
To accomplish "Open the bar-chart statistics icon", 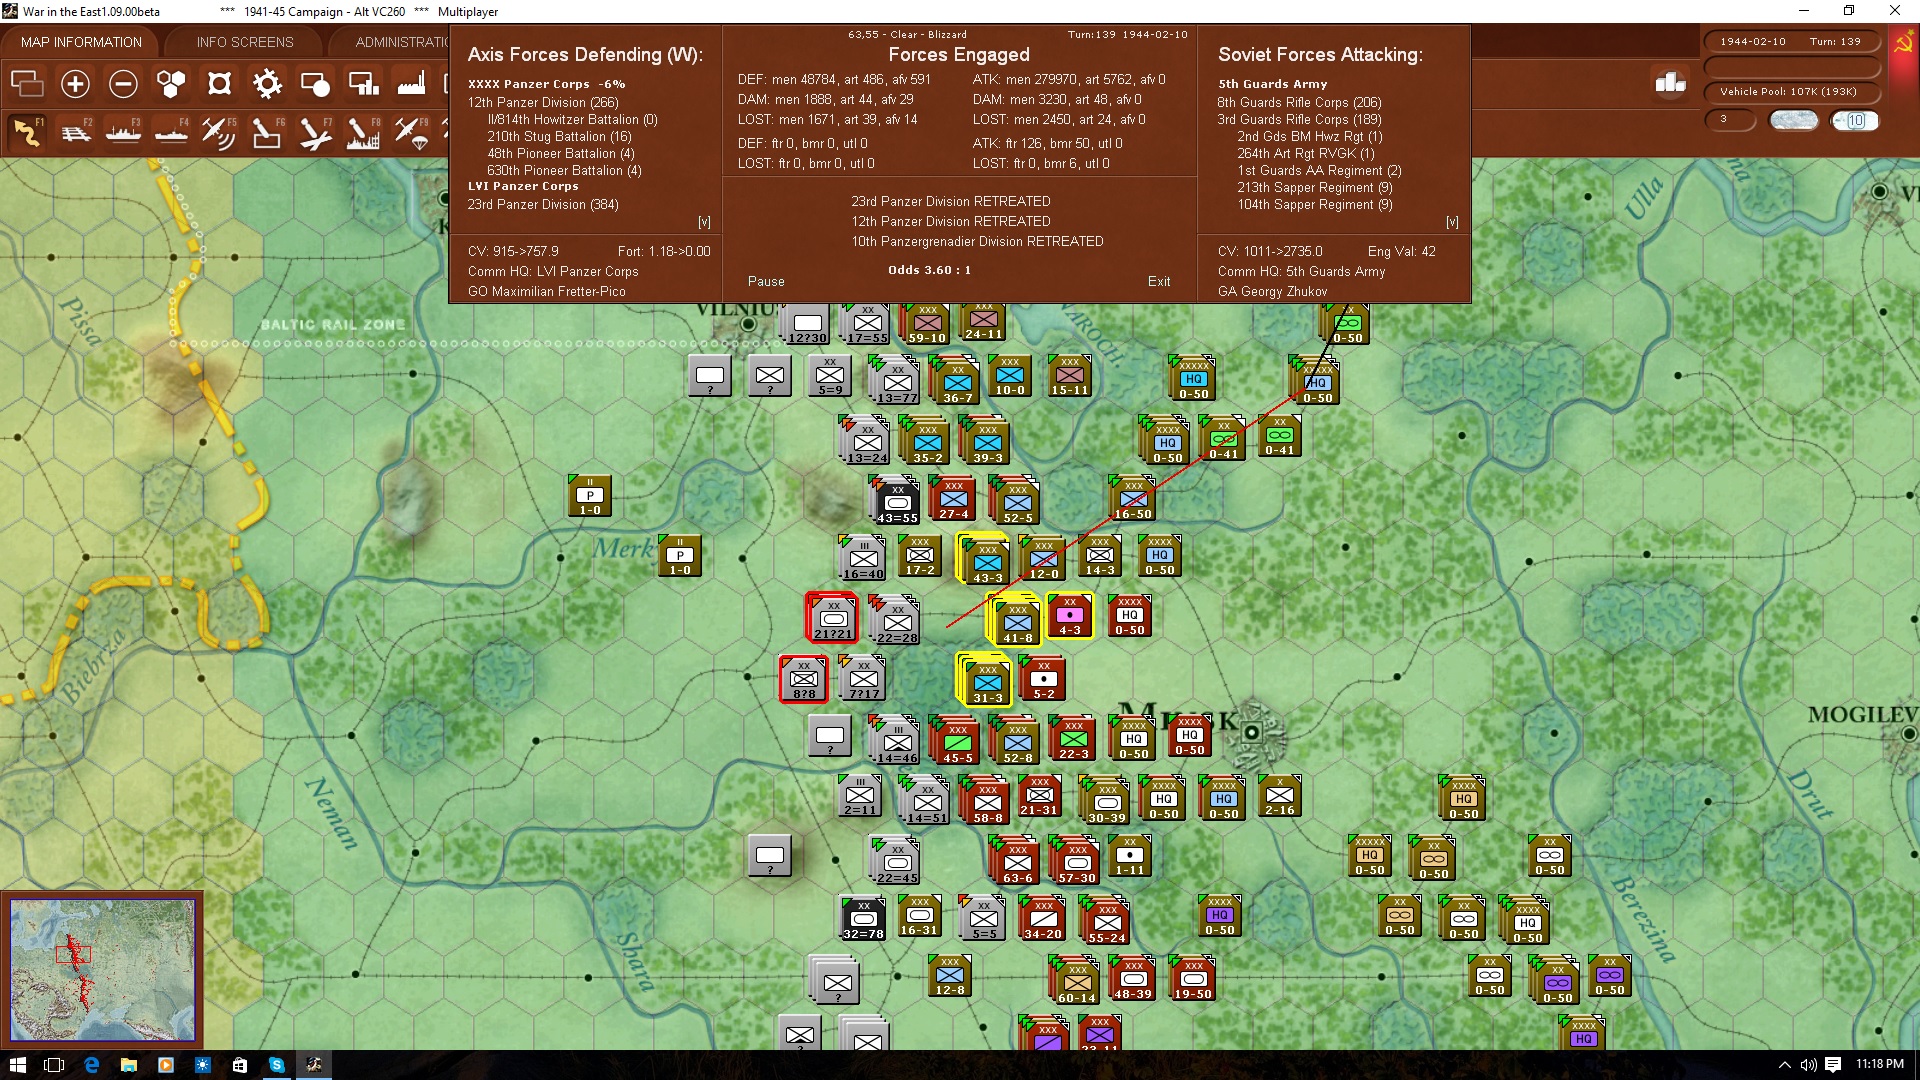I will coord(1670,83).
